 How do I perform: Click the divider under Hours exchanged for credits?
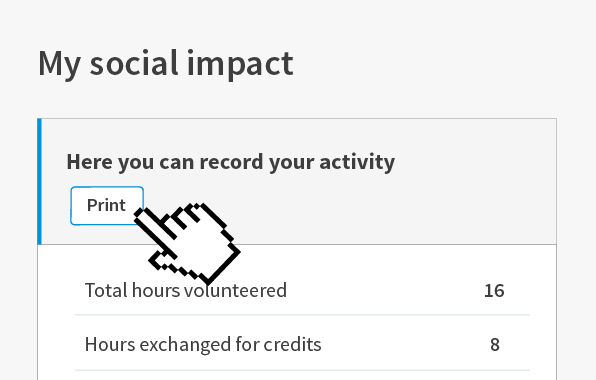(x=302, y=370)
